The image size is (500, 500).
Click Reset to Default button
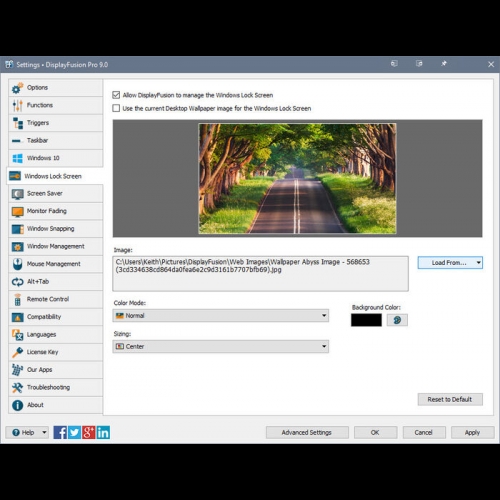click(x=450, y=399)
